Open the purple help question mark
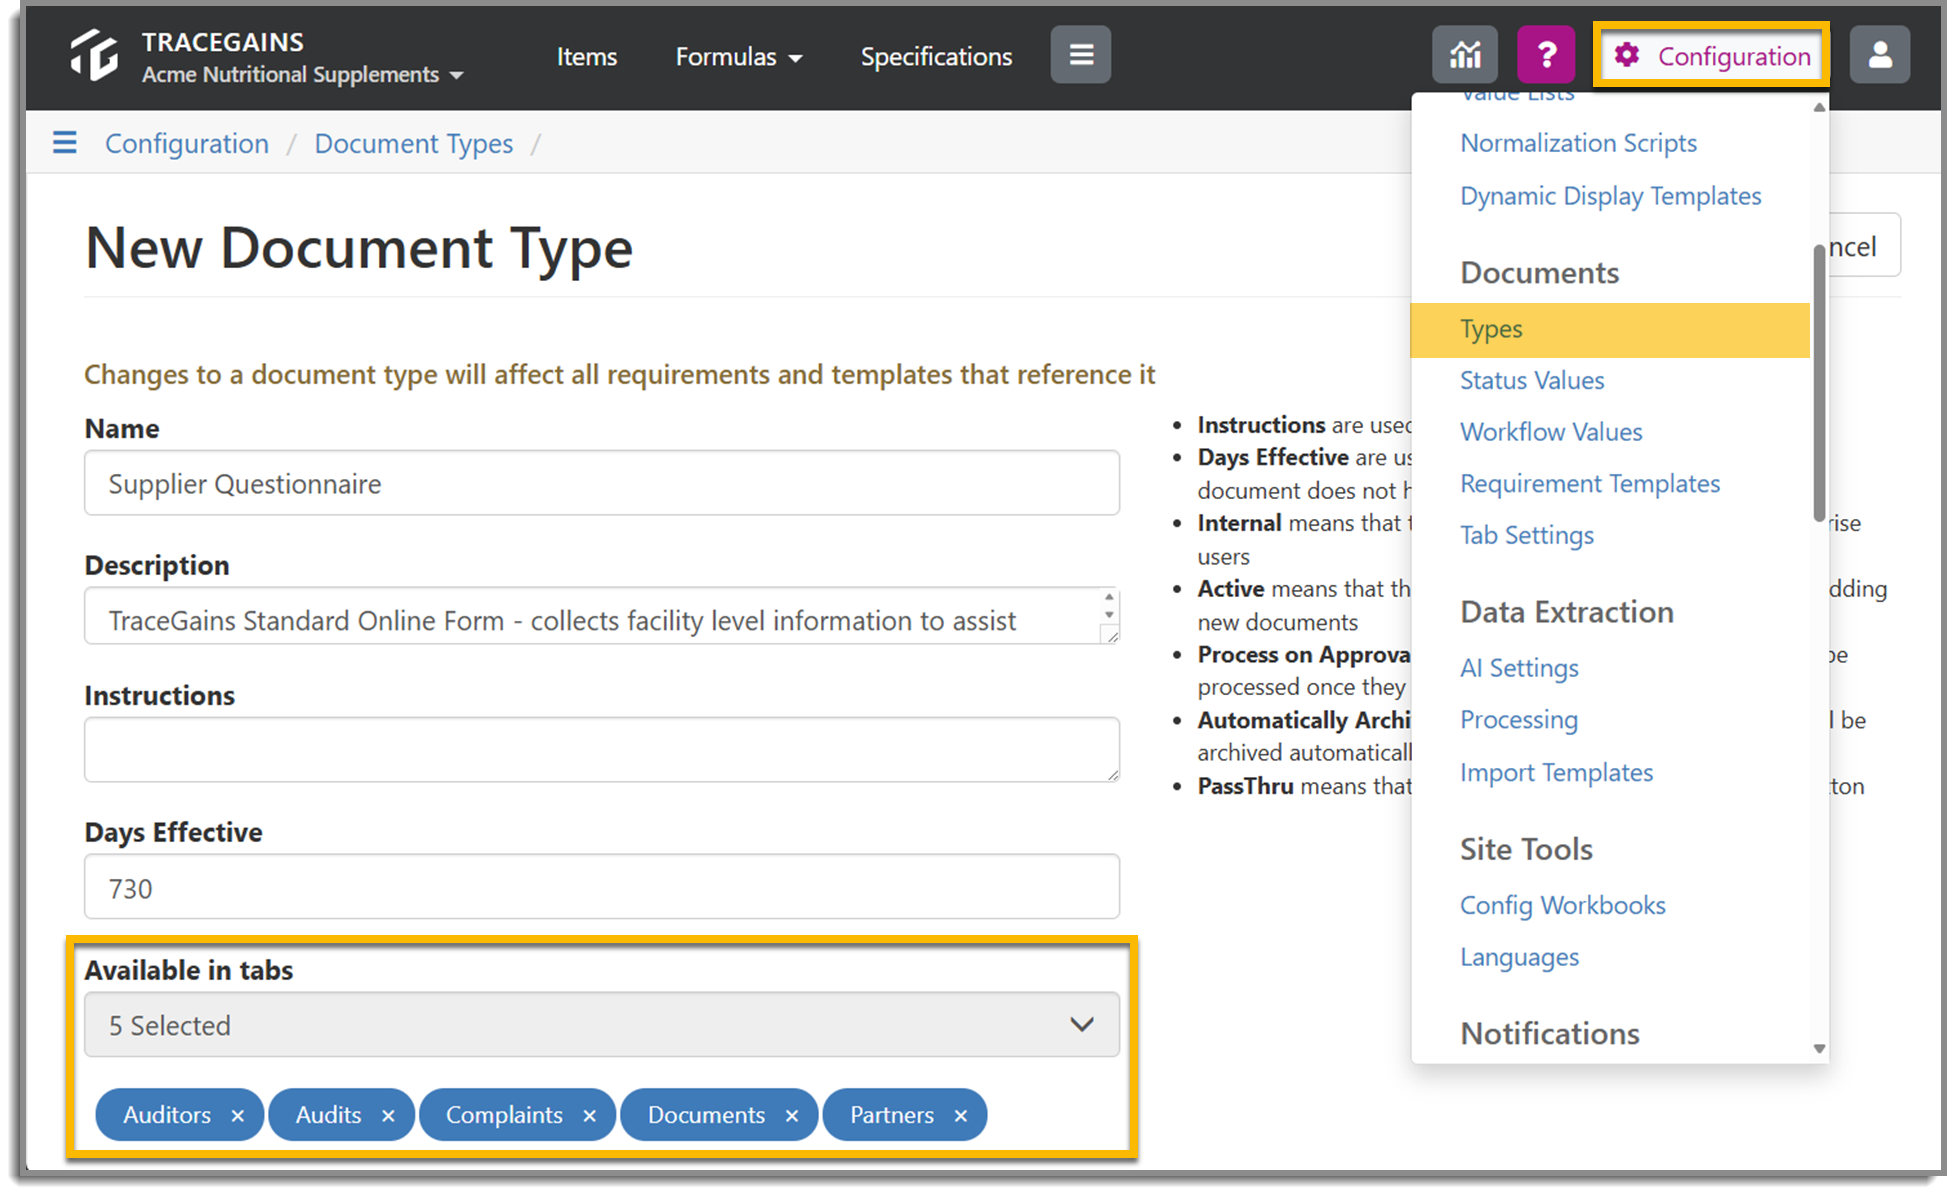1947x1196 pixels. tap(1546, 55)
